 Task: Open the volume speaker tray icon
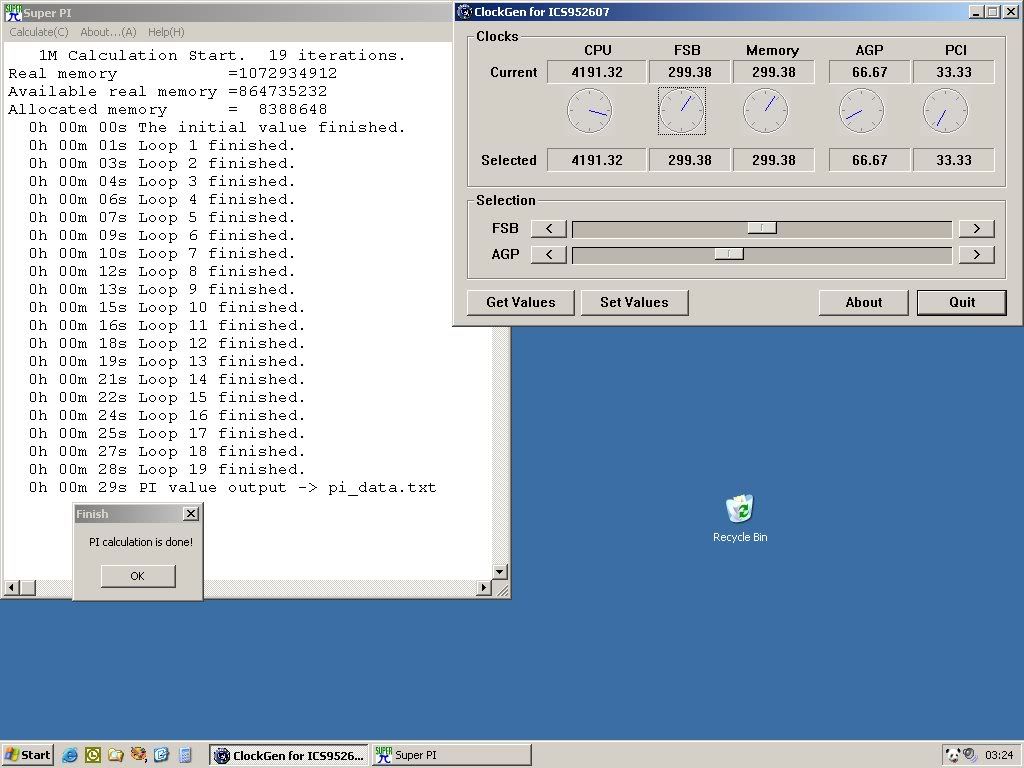(969, 755)
